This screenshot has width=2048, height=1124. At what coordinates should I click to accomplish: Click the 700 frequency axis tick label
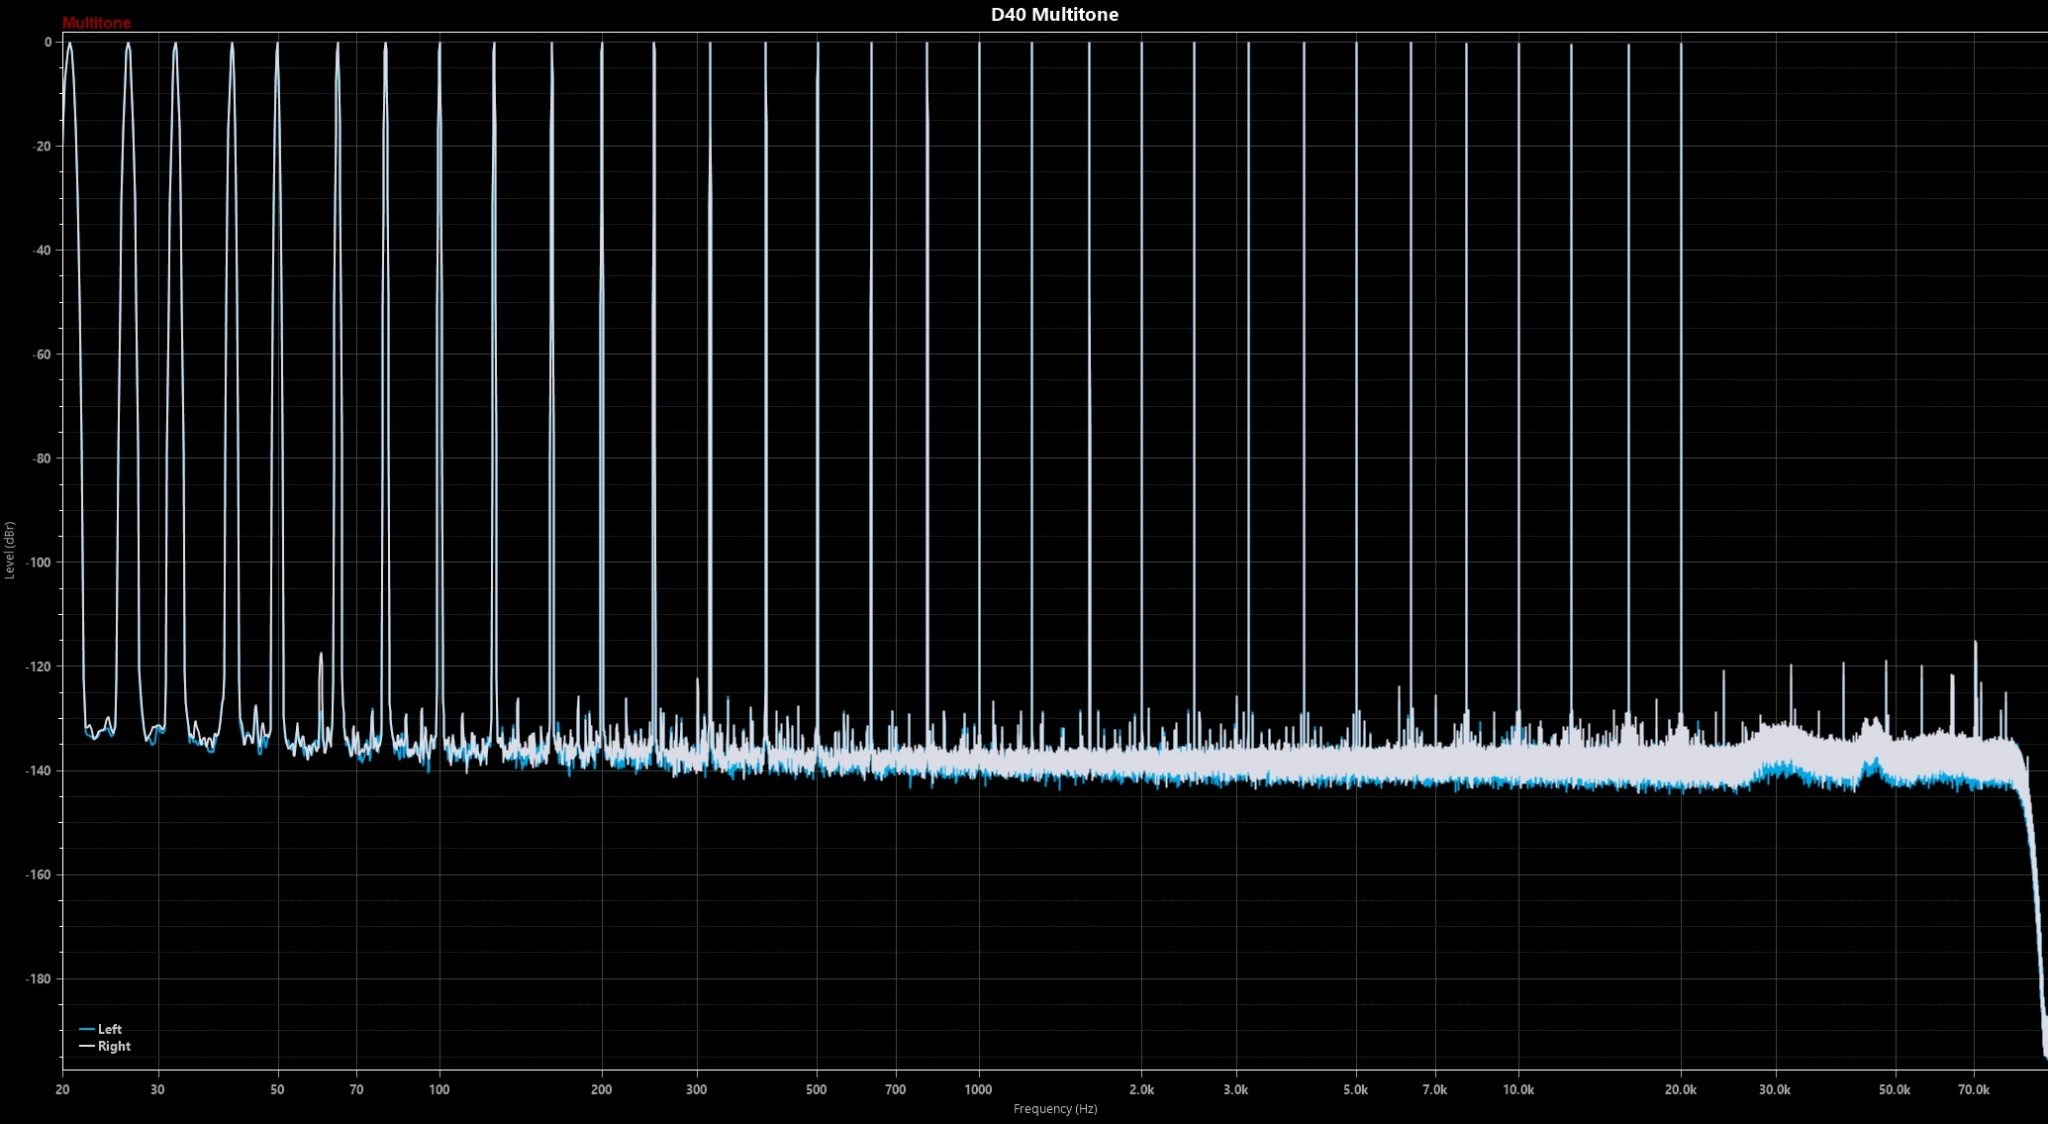(x=896, y=1090)
